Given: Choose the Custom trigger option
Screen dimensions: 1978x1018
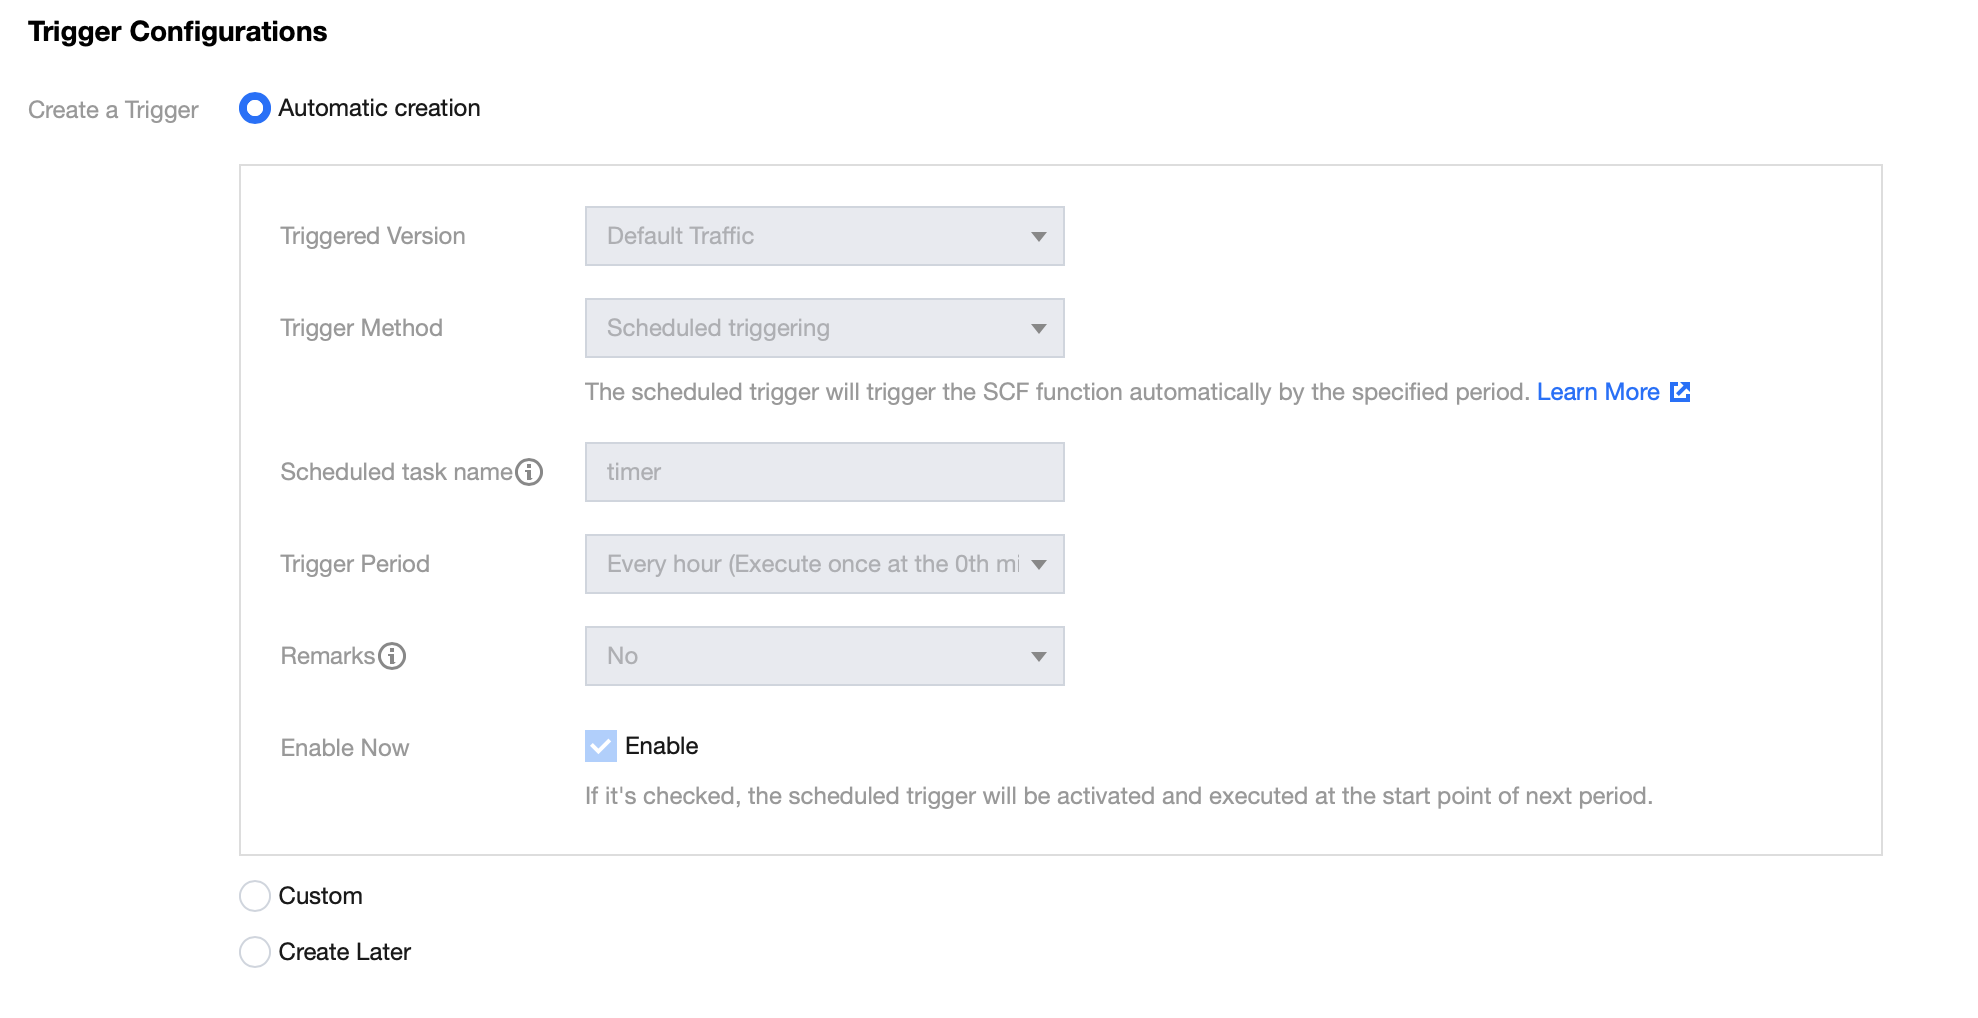Looking at the screenshot, I should (255, 896).
